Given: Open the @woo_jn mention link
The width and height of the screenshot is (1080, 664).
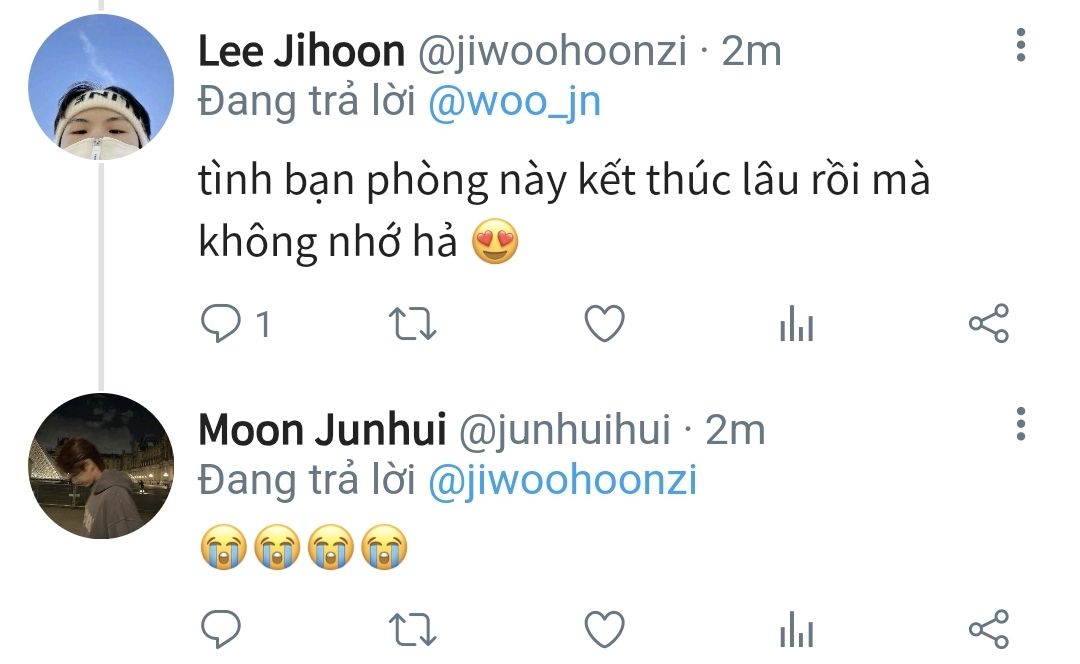Looking at the screenshot, I should point(515,102).
